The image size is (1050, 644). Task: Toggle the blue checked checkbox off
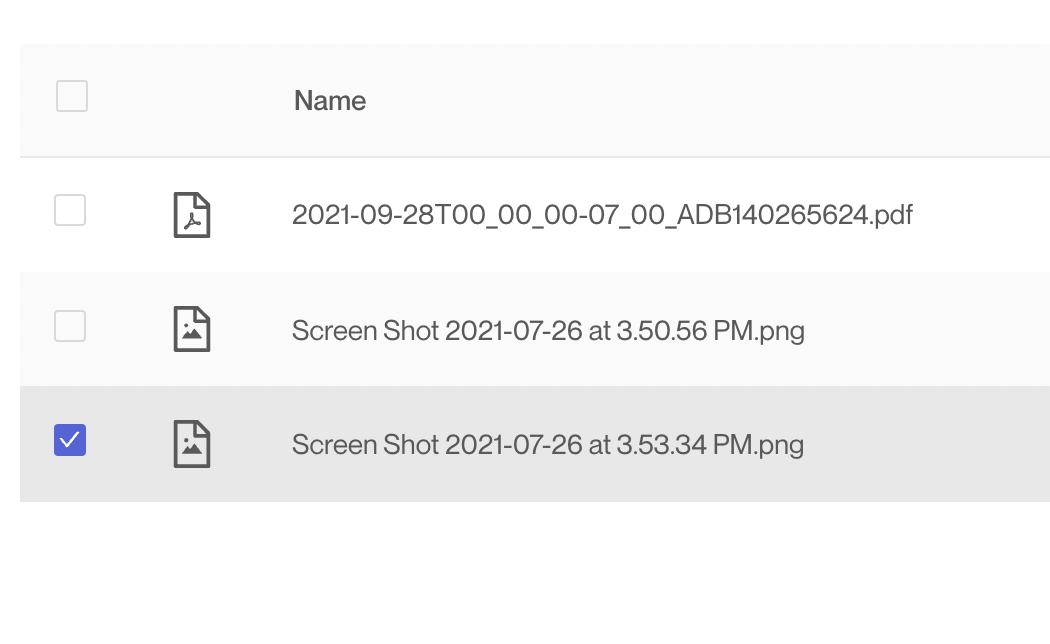click(69, 440)
